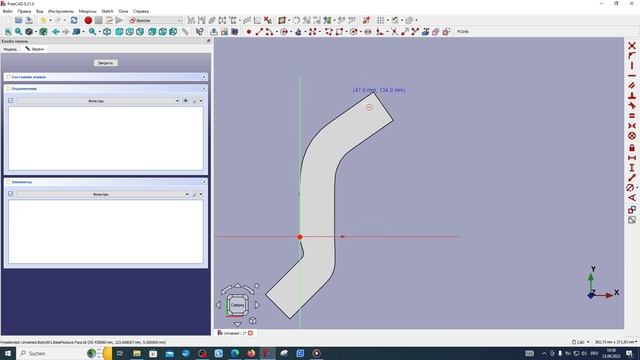Select the perpendicular constraint icon
The width and height of the screenshot is (640, 360).
pyautogui.click(x=632, y=96)
